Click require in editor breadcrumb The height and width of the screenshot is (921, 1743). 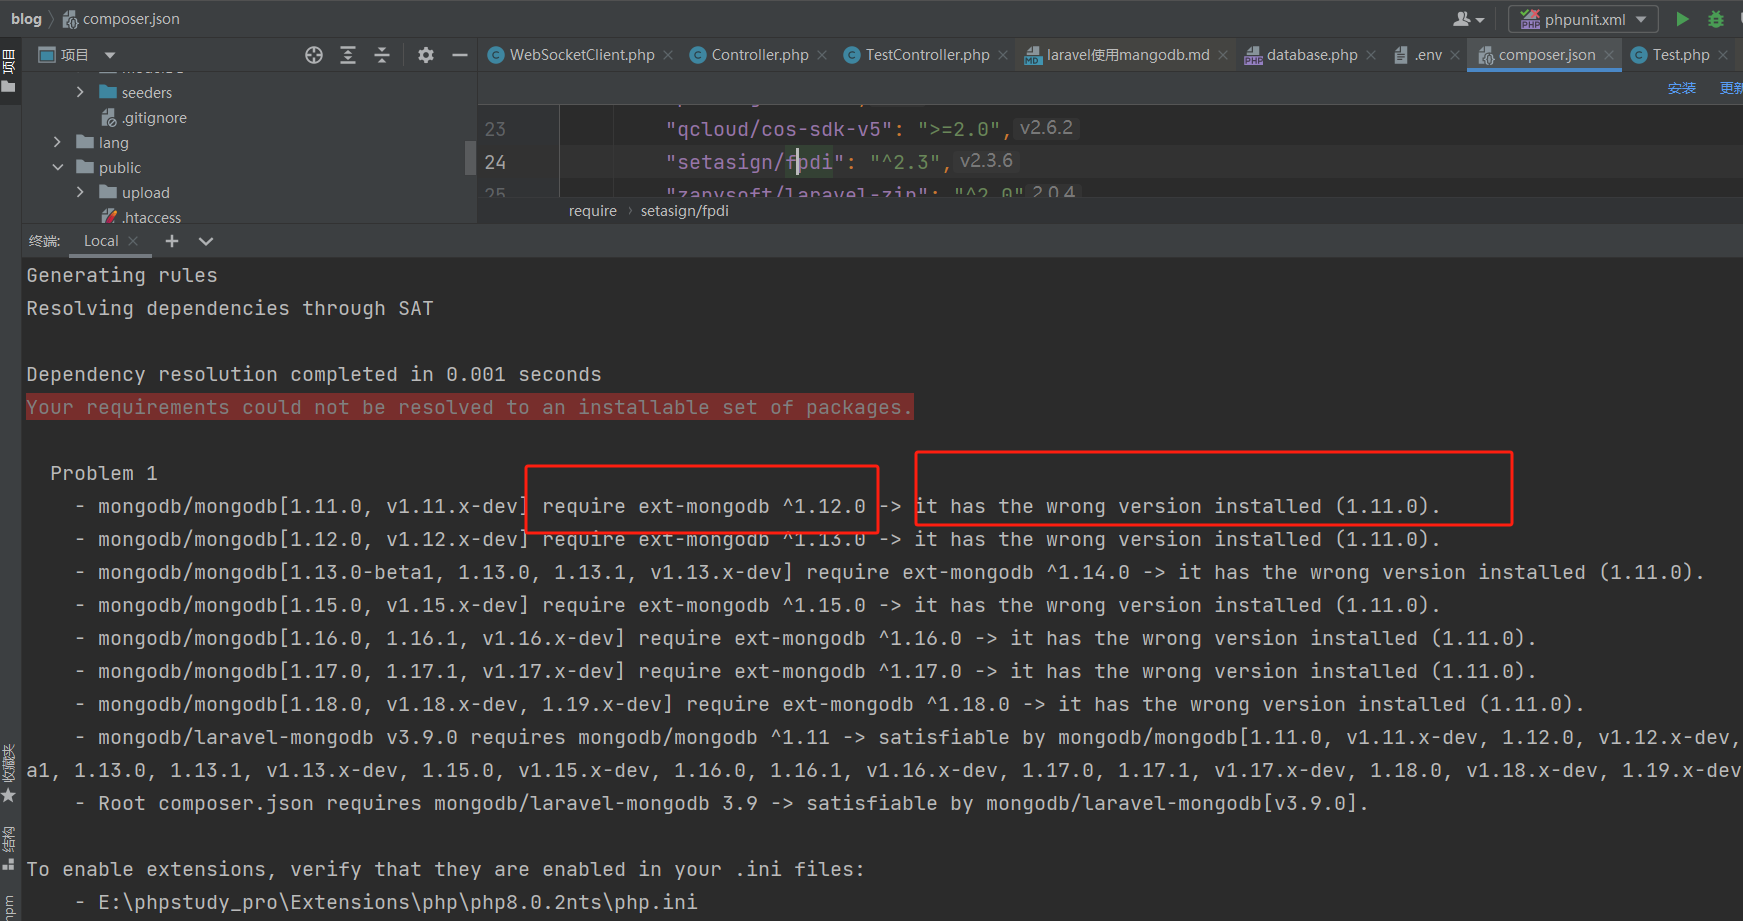point(593,211)
